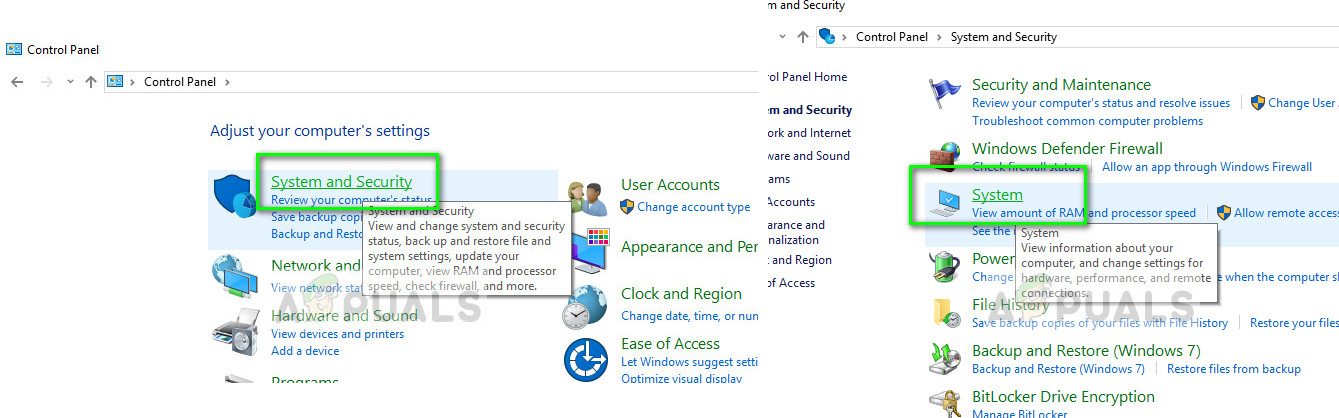
Task: Expand the chevron after Control Panel breadcrumb
Action: point(228,82)
